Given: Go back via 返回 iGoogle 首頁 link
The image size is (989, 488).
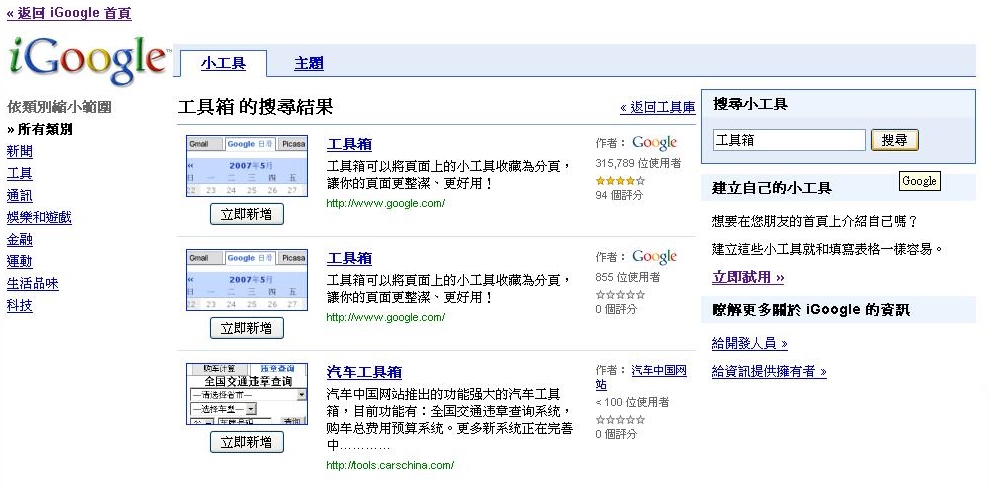Looking at the screenshot, I should tap(69, 13).
